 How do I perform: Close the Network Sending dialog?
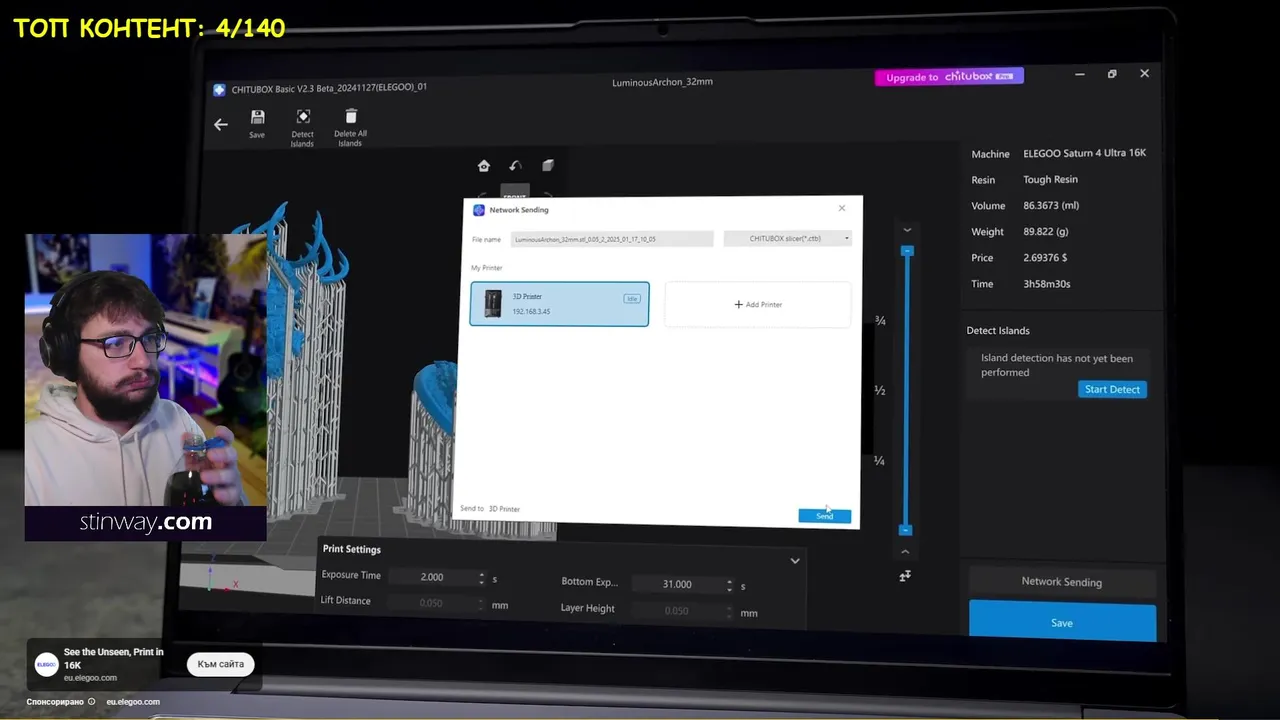pyautogui.click(x=842, y=208)
